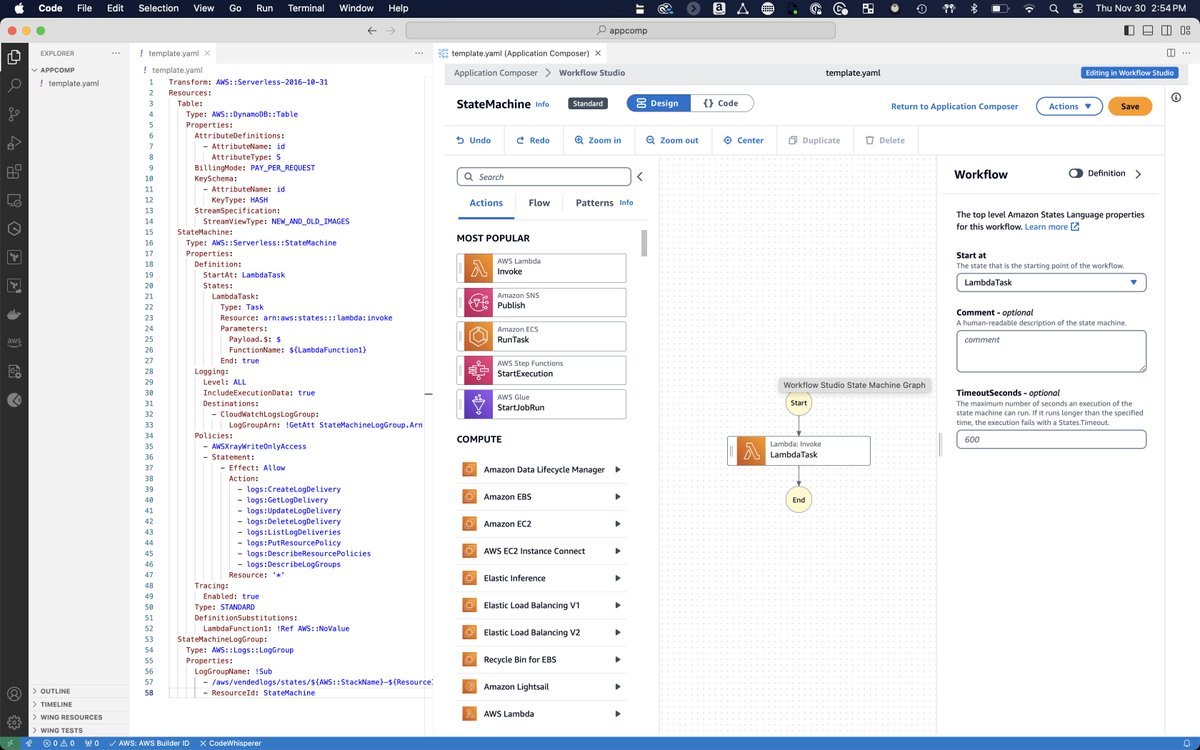Expand the Amazon EBS action group
Image resolution: width=1200 pixels, height=750 pixels.
(617, 496)
